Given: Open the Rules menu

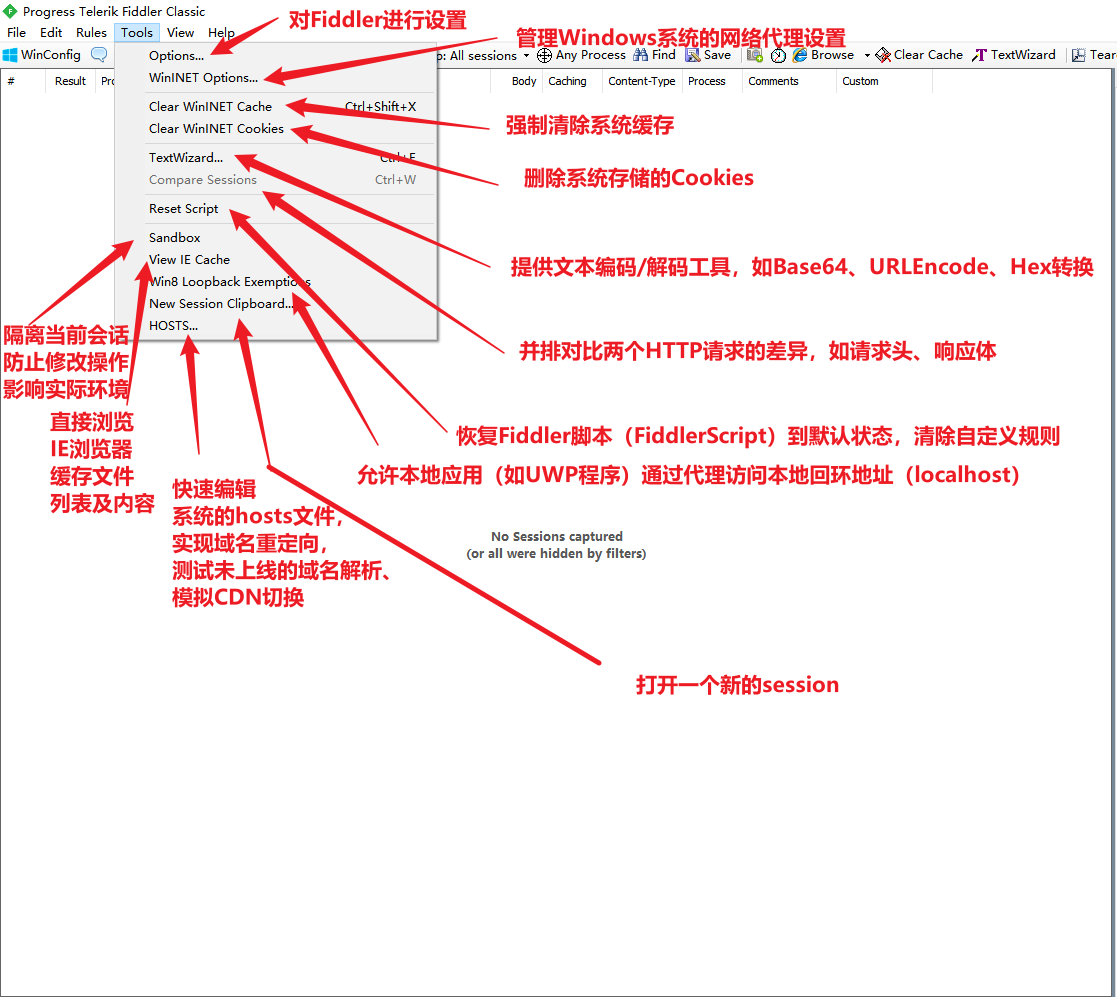Looking at the screenshot, I should point(91,33).
